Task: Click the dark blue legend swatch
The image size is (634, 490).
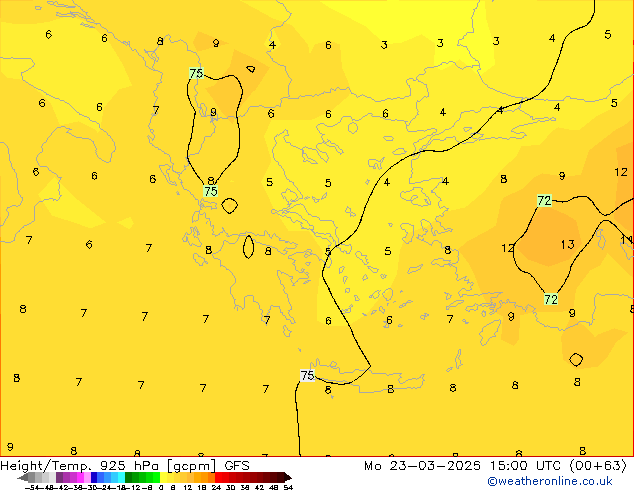Action: (x=94, y=478)
